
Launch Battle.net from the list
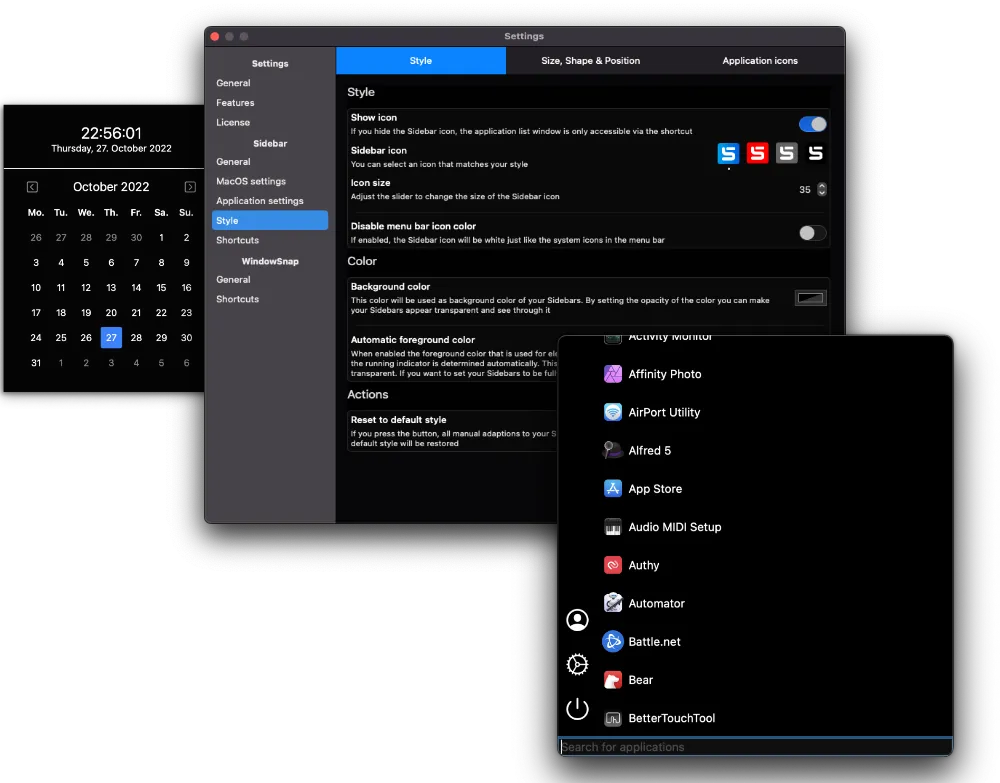tap(655, 641)
